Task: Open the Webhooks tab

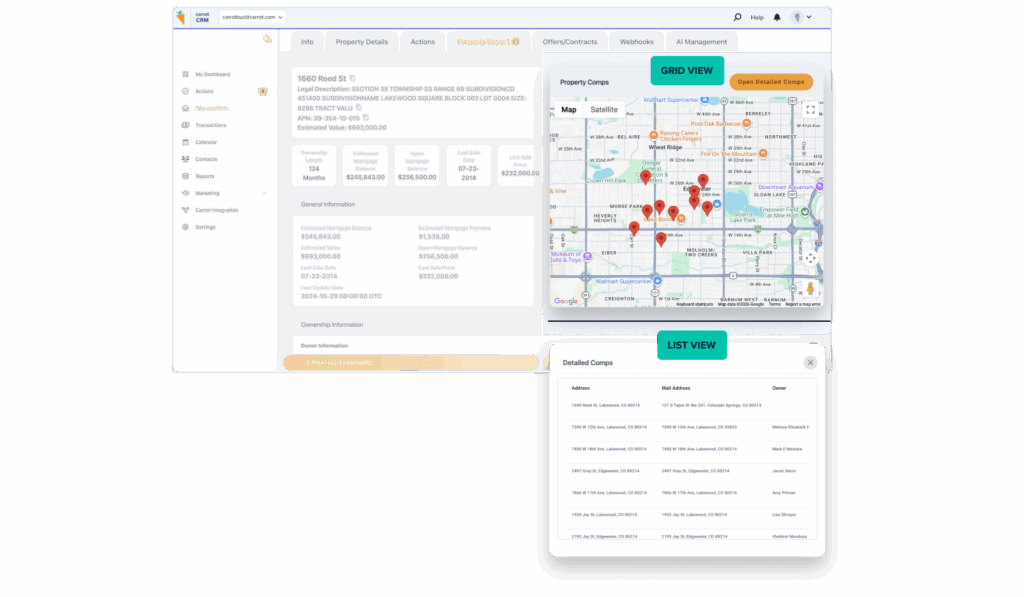Action: 637,42
